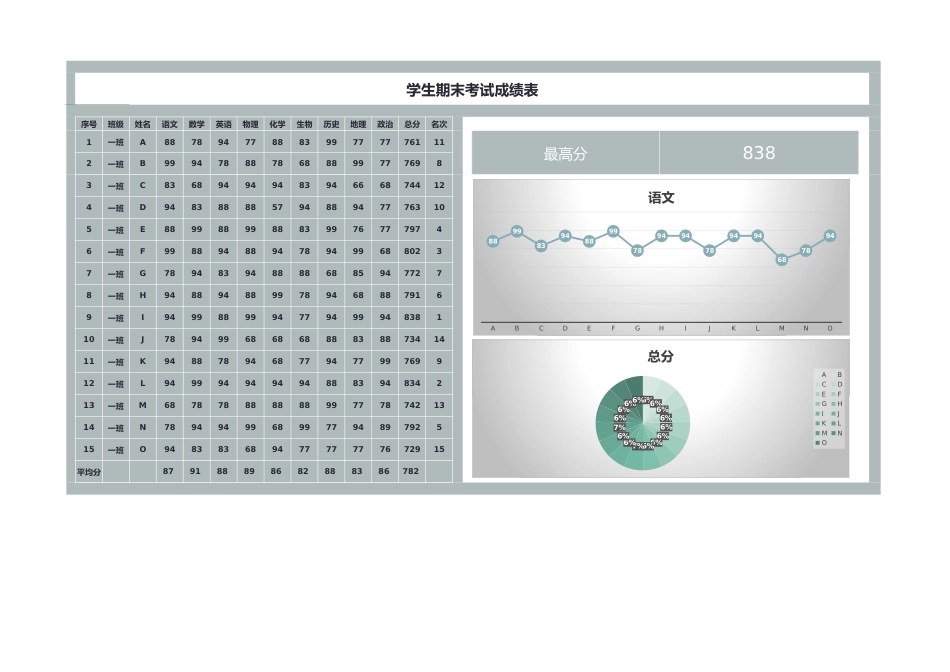Click the 语文 line chart title
Viewport: 950px width, 672px height.
click(x=661, y=198)
